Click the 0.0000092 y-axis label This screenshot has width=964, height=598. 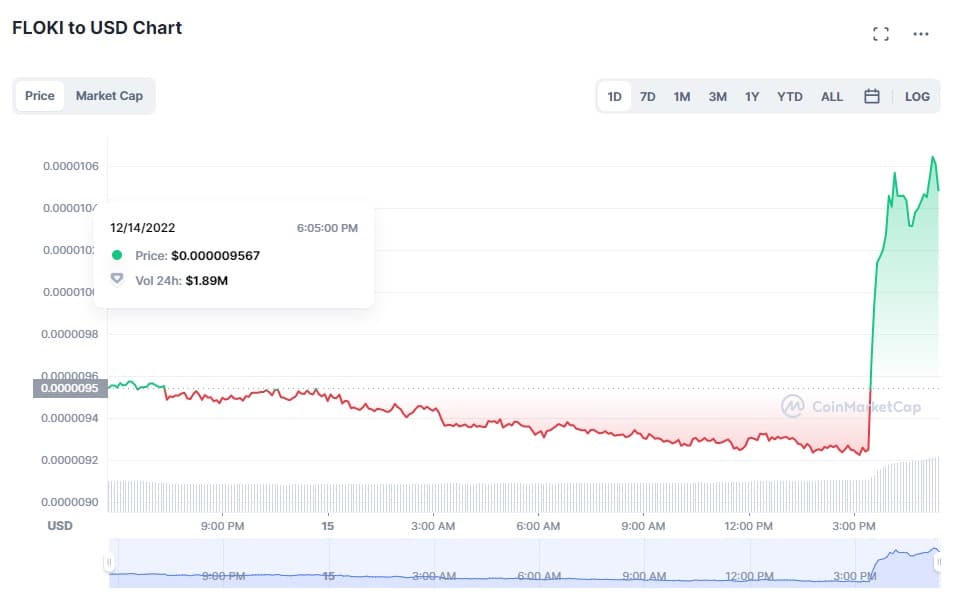click(x=69, y=460)
